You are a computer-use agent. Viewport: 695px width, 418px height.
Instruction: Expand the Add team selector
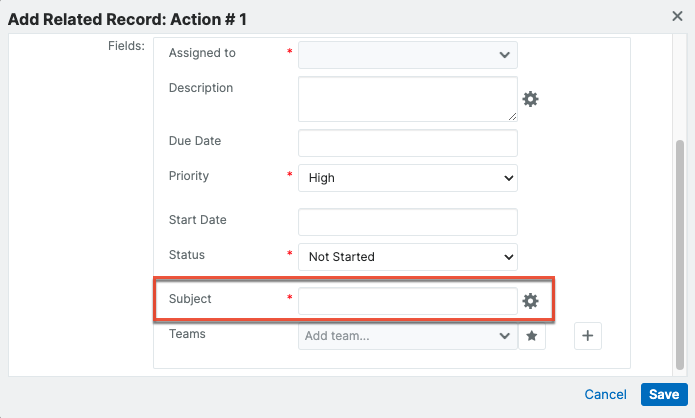[x=407, y=337]
